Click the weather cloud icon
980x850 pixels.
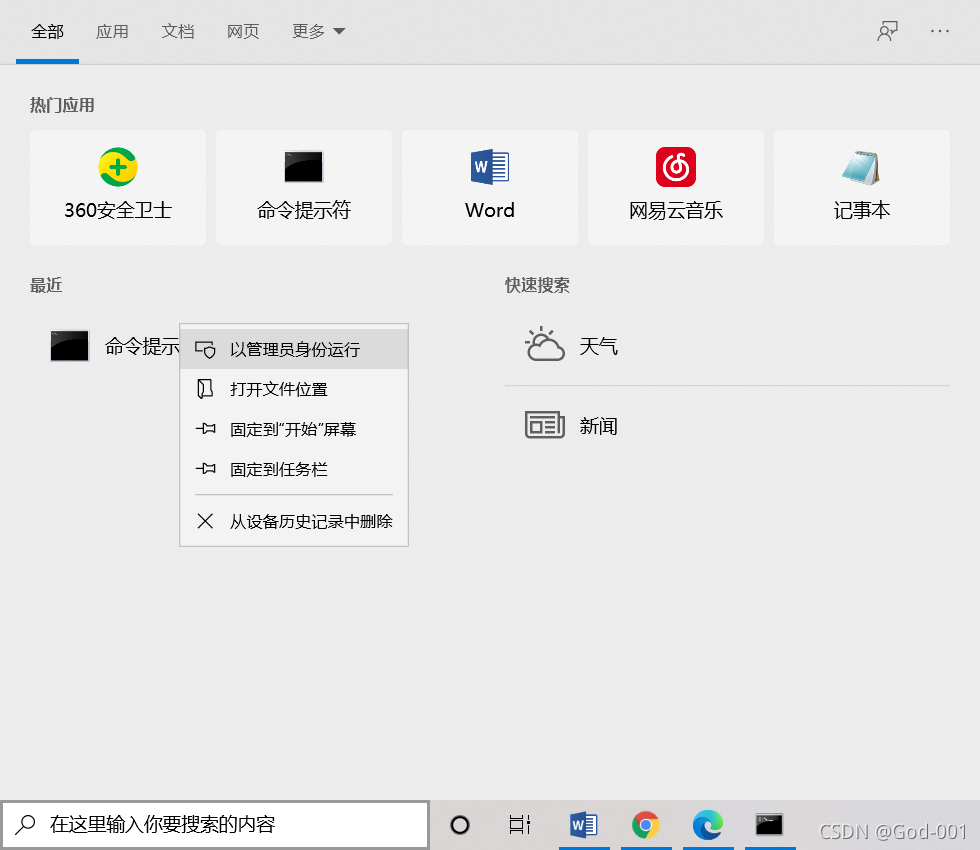tap(544, 344)
